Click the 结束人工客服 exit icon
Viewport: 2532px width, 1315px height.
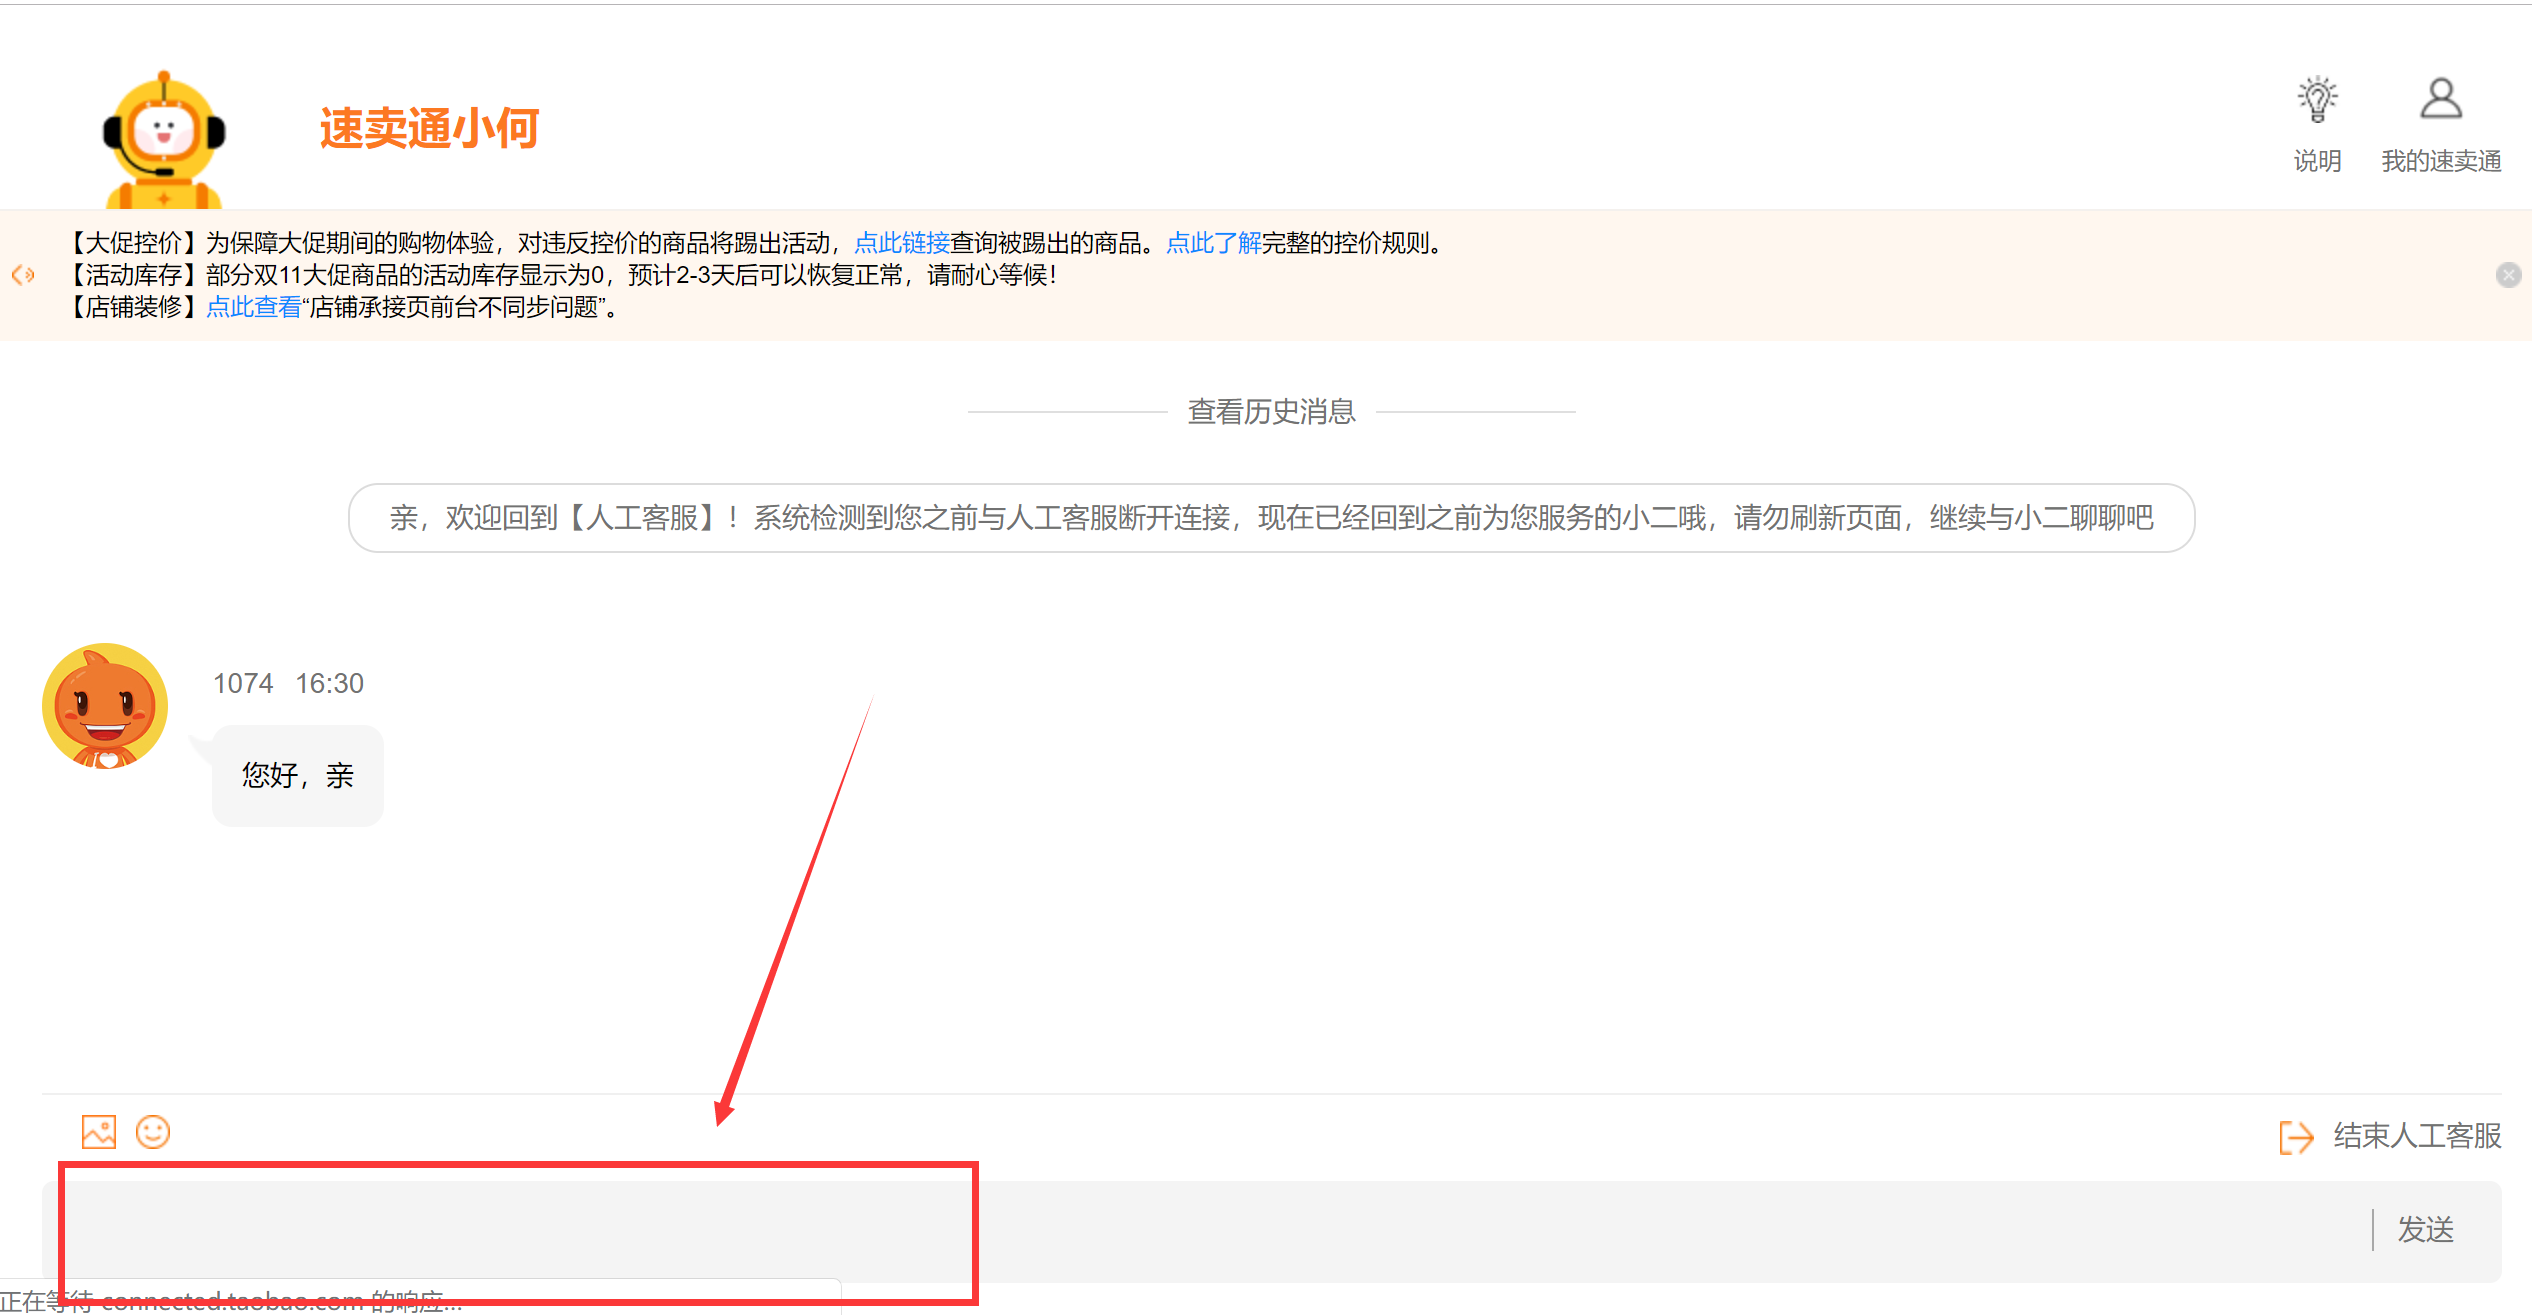coord(2296,1137)
